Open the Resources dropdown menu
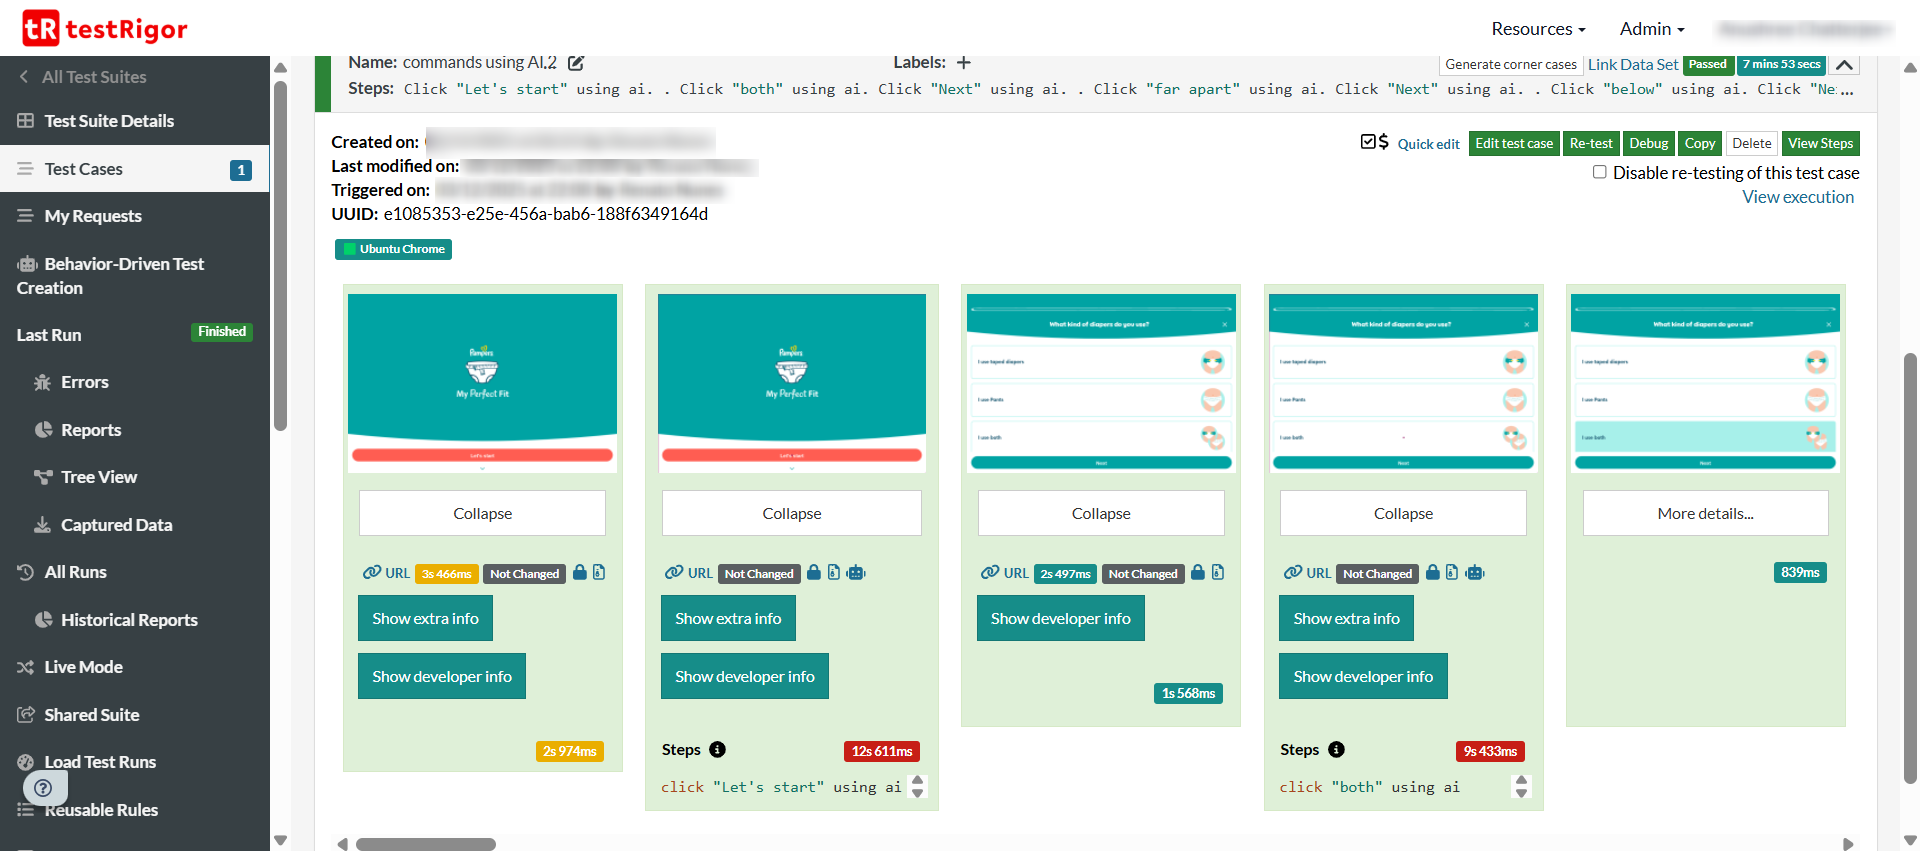Screen dimensions: 1920x851 pyautogui.click(x=1538, y=29)
